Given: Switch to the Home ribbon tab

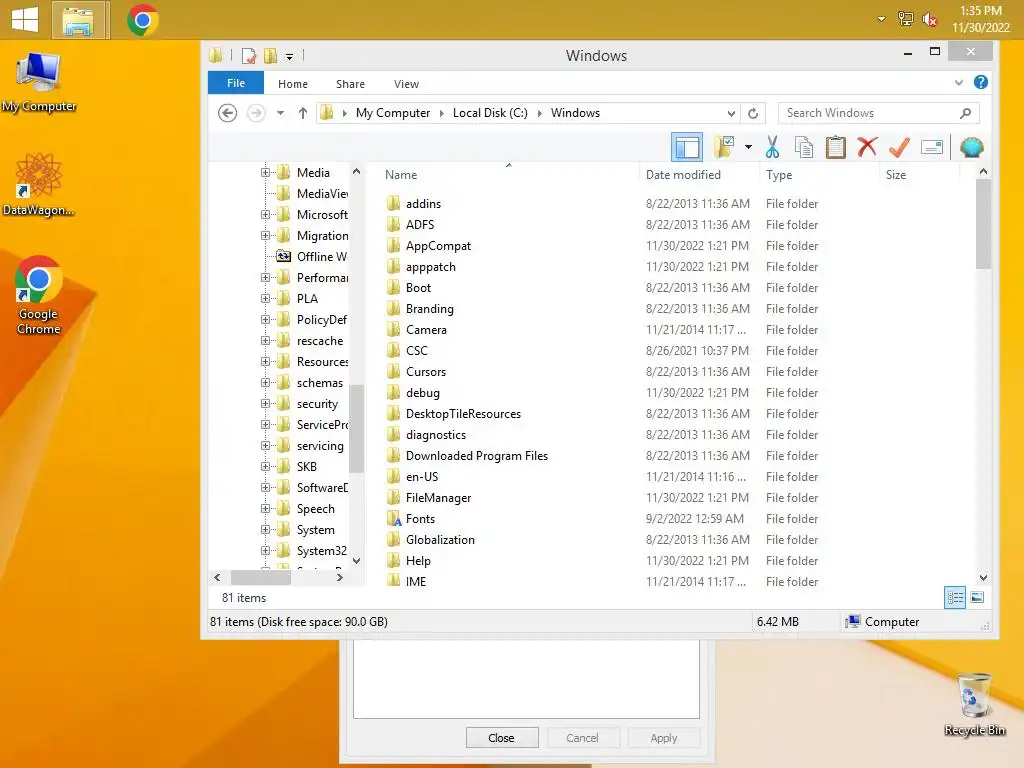Looking at the screenshot, I should click(x=293, y=84).
